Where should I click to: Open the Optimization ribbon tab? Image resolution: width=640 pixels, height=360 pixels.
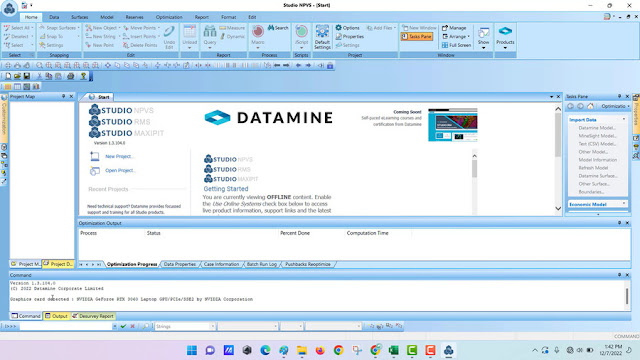click(x=169, y=17)
